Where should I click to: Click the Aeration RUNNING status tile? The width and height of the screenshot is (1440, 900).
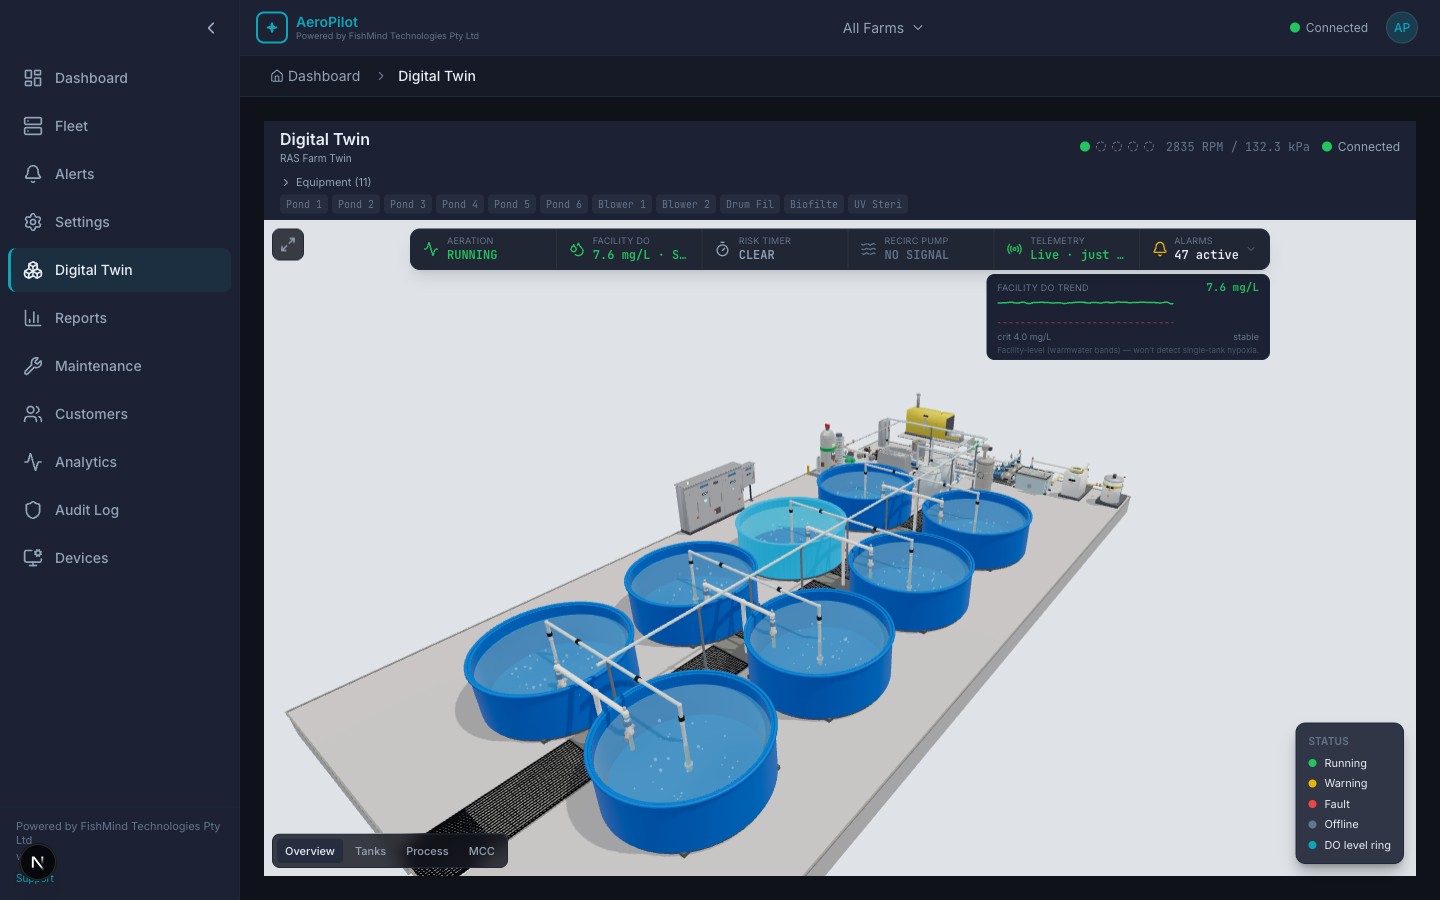[484, 249]
